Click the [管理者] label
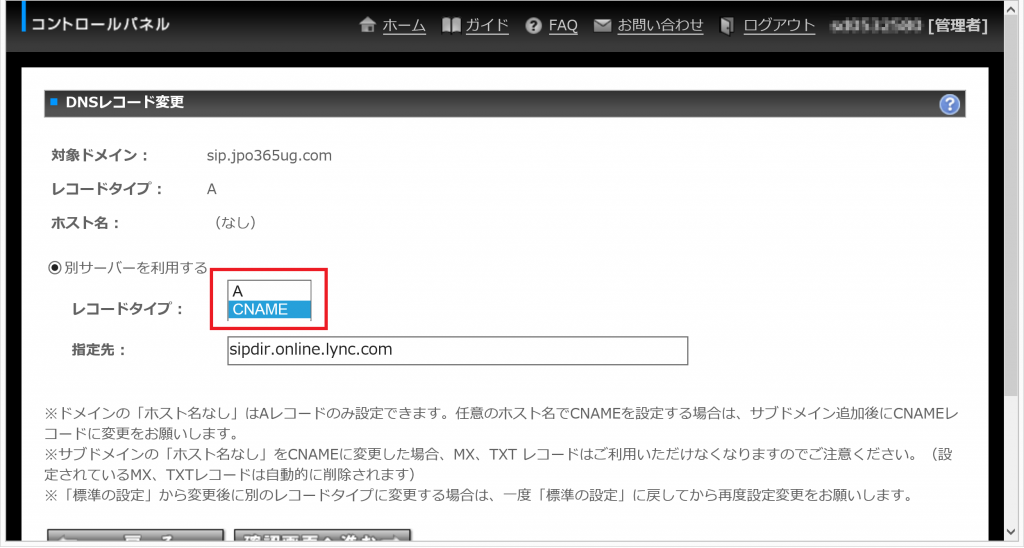 tap(957, 25)
